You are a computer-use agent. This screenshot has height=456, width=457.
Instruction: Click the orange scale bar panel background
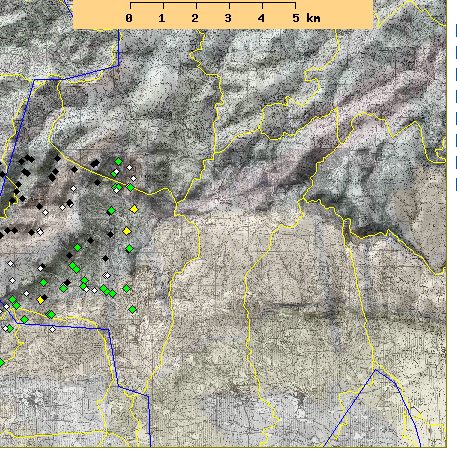(x=223, y=14)
